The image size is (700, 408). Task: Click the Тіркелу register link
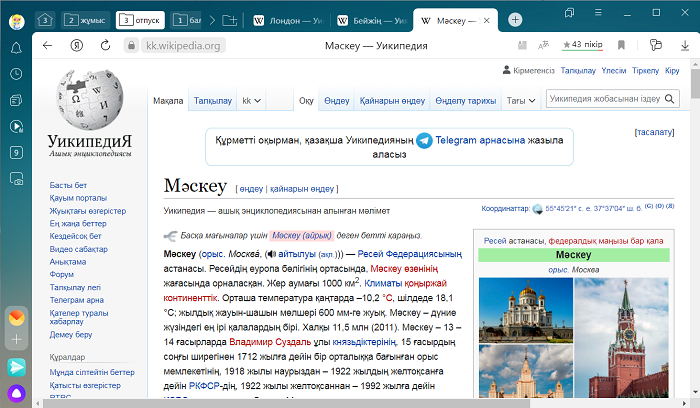coord(646,71)
